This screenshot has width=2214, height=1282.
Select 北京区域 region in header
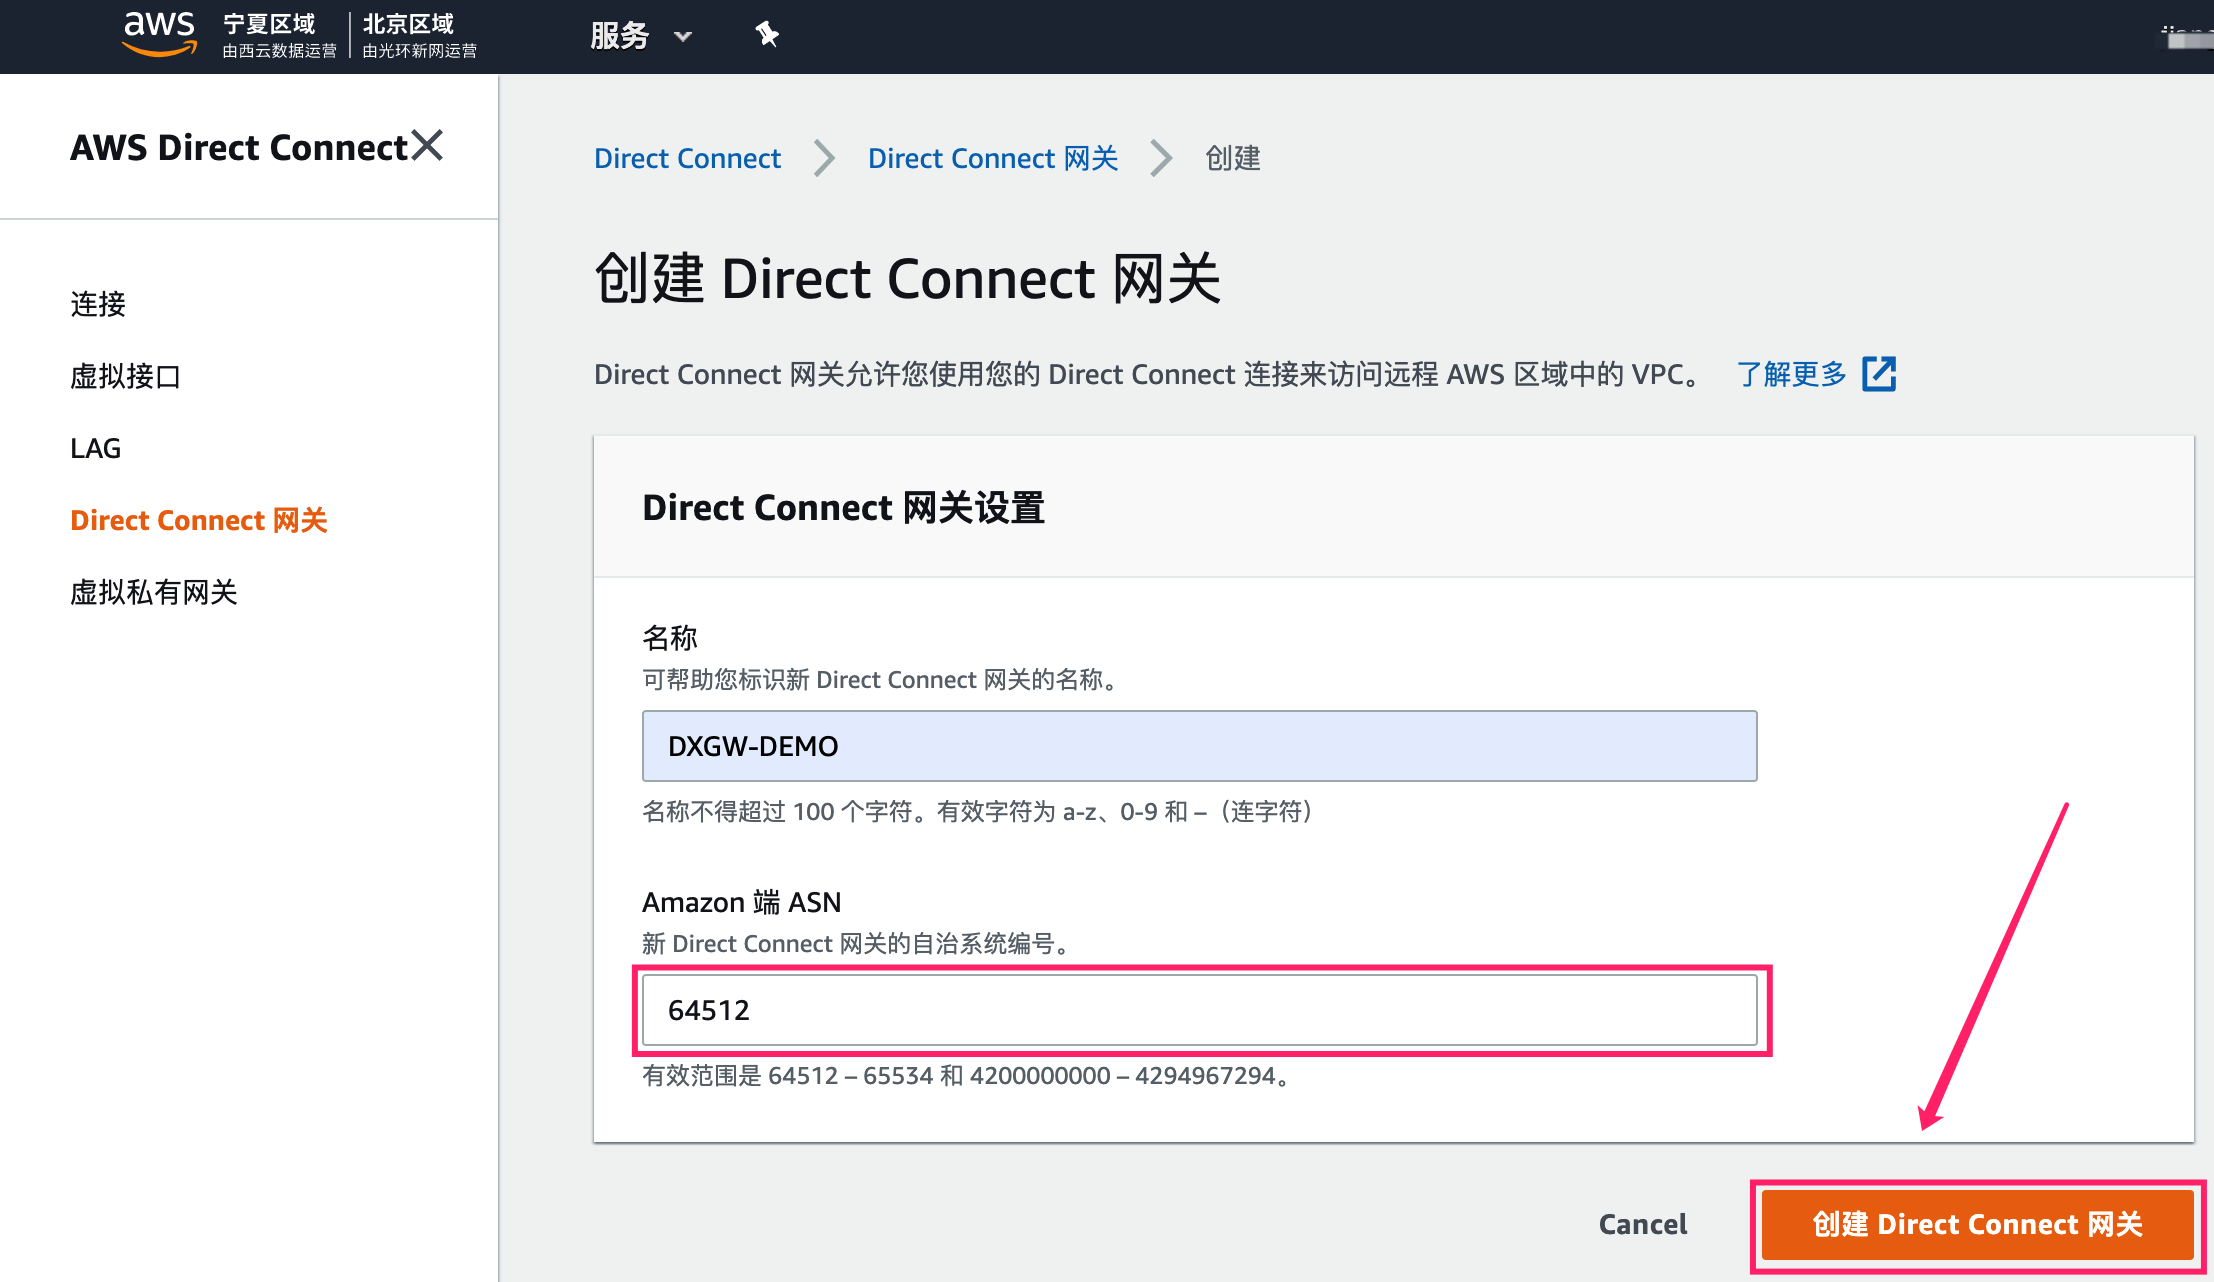(419, 36)
